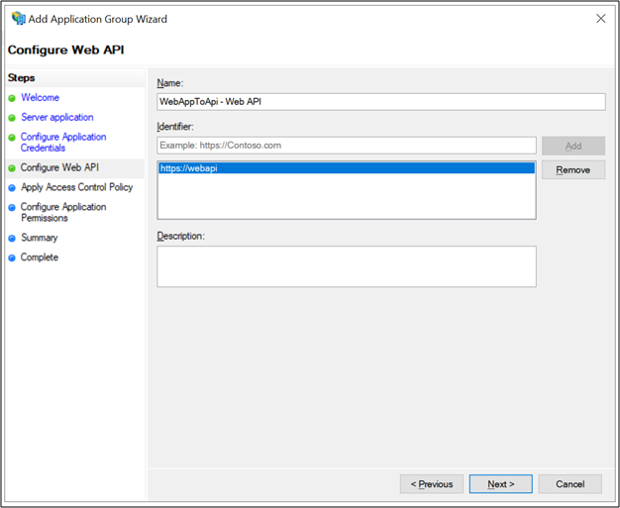
Task: Click Apply Access Control Policy step
Action: point(77,187)
